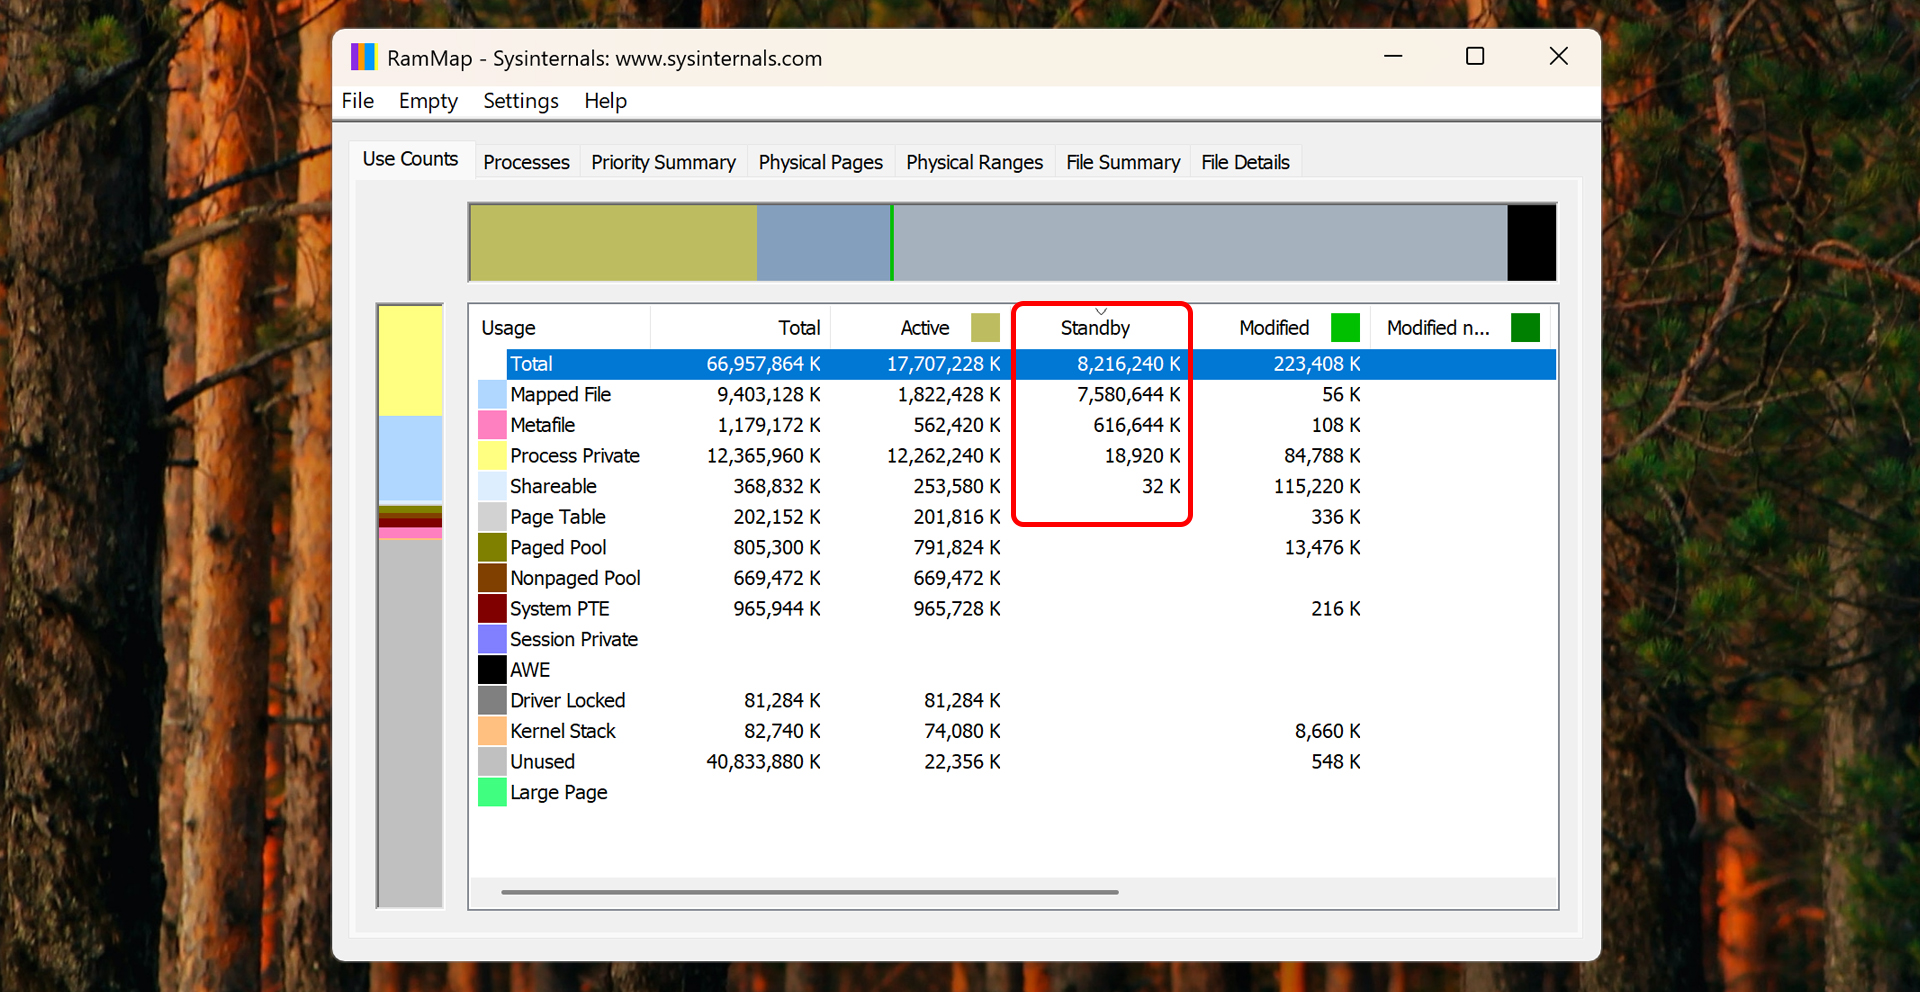Screen dimensions: 1920x992
Task: Click the yellow Process Private color icon
Action: 492,456
